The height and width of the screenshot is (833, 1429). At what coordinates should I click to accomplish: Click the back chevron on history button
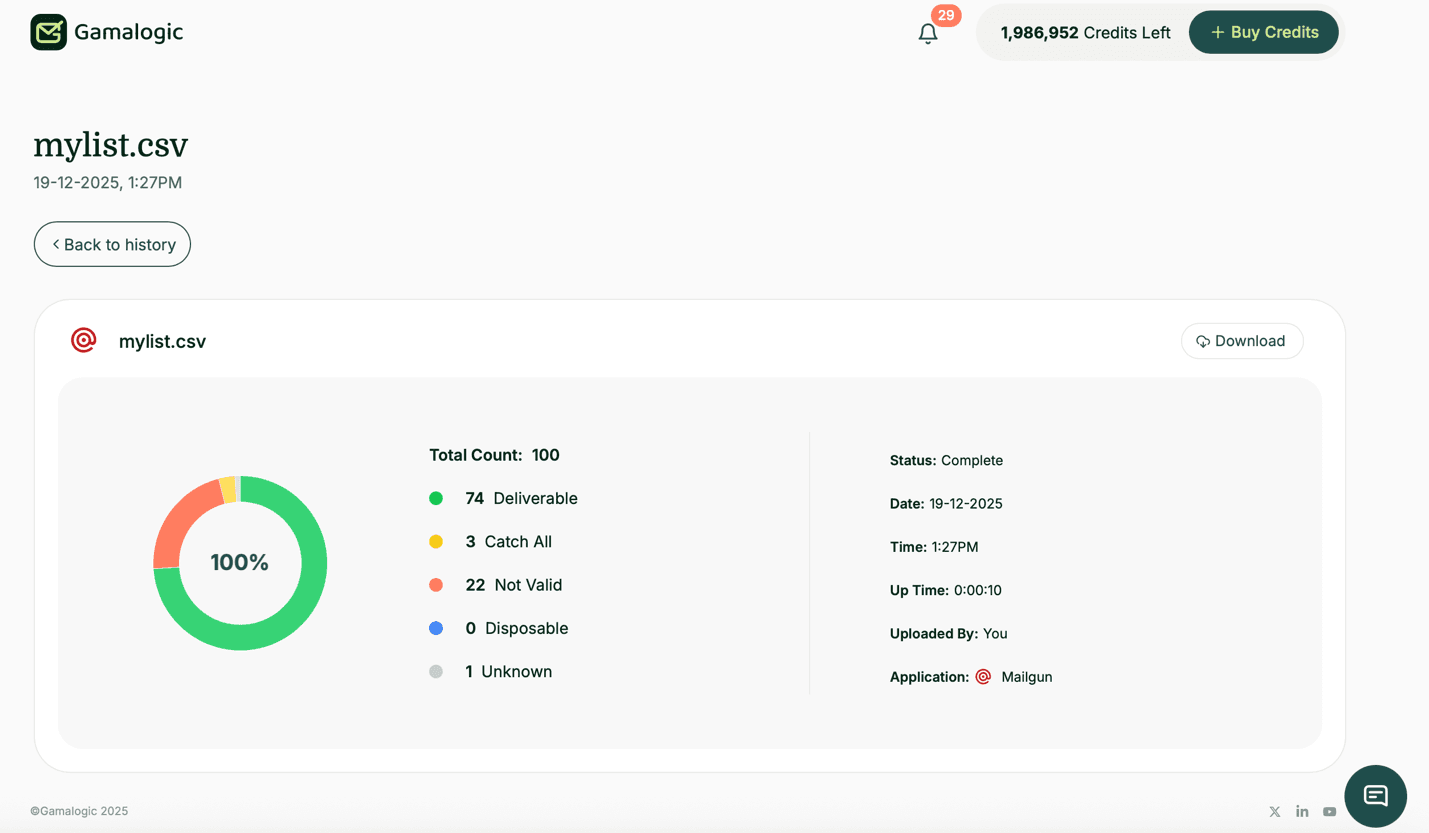coord(55,243)
